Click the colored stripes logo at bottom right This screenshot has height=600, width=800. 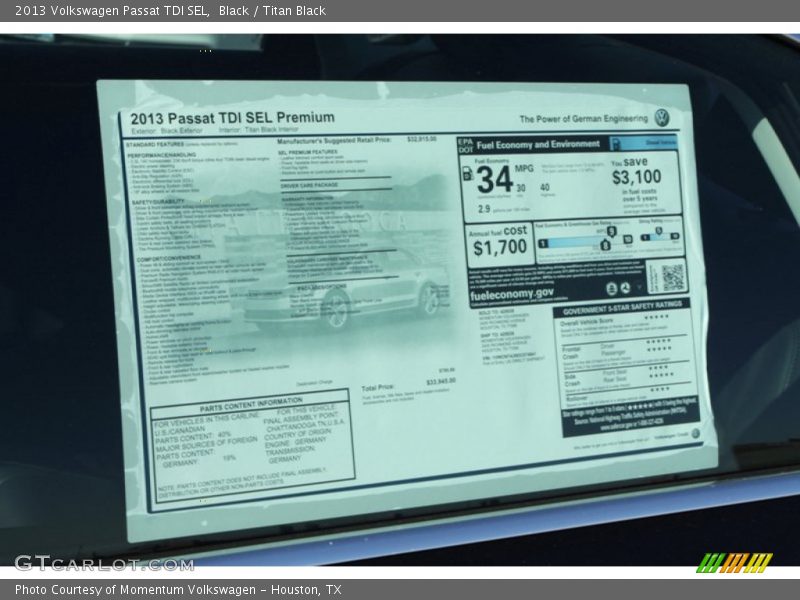[x=734, y=562]
